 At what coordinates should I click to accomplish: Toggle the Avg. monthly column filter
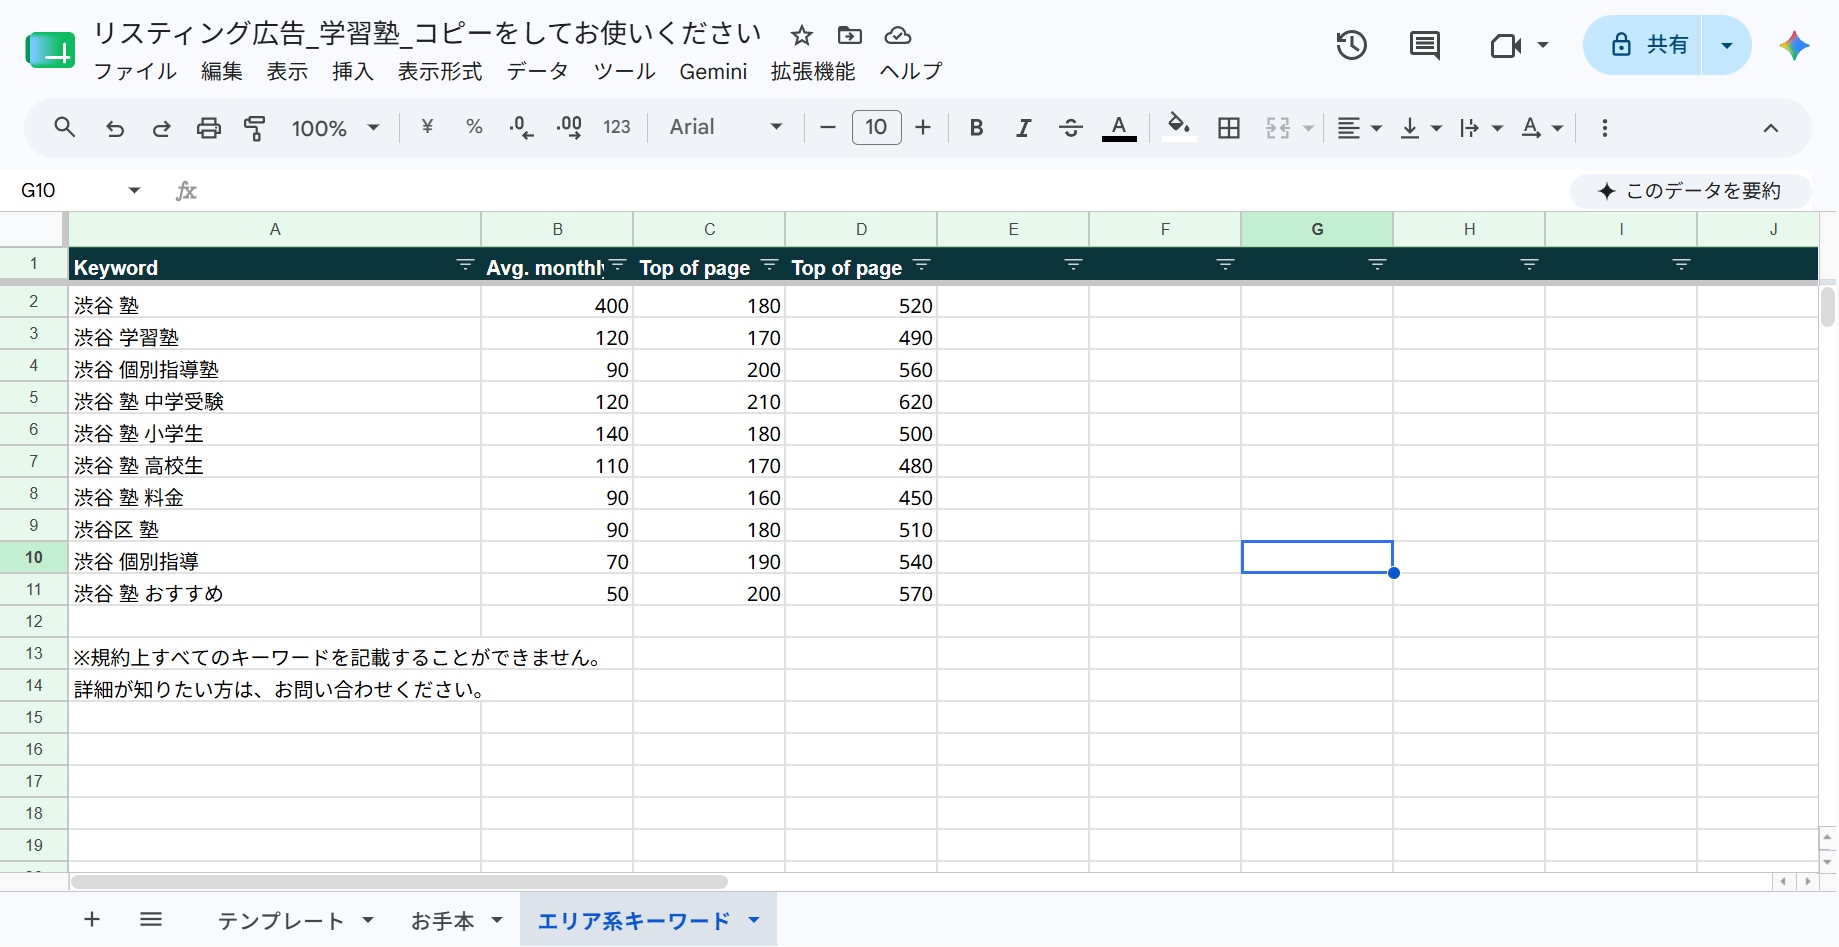coord(617,264)
